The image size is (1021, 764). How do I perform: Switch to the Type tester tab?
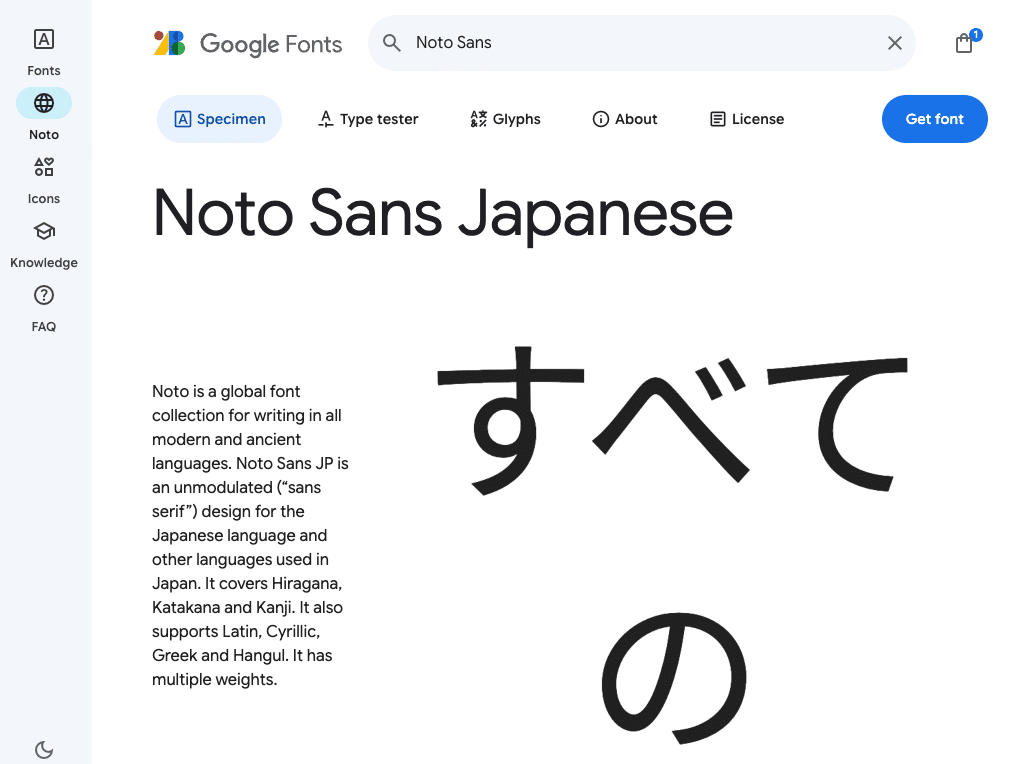[367, 119]
